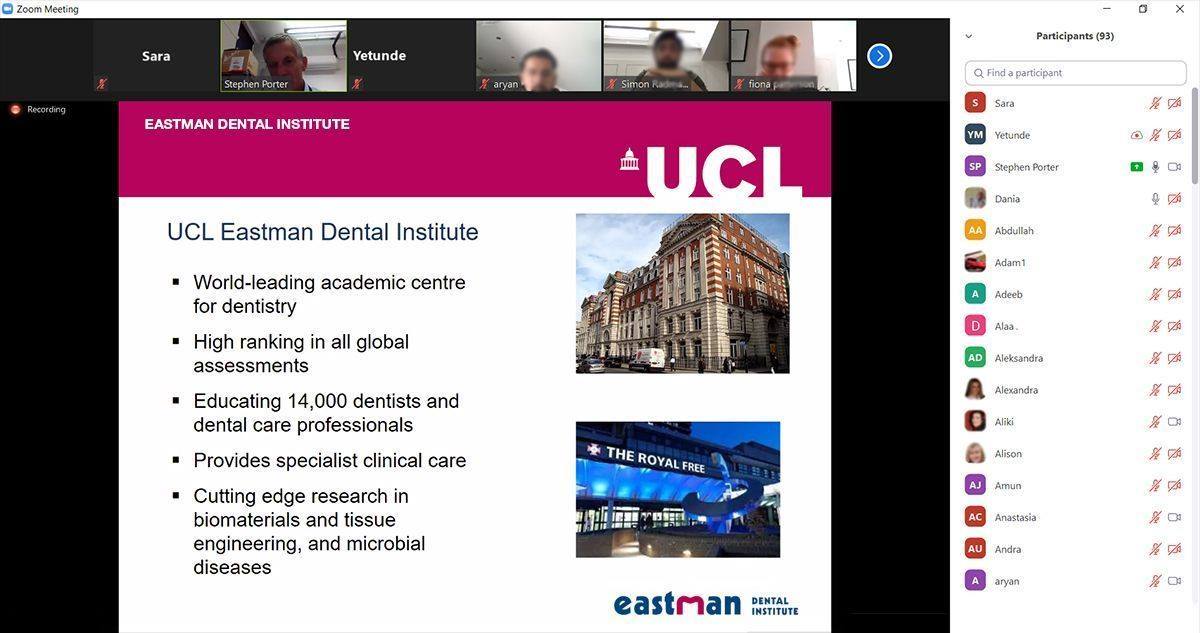Click Dania's microphone icon
1200x633 pixels.
pos(1155,199)
